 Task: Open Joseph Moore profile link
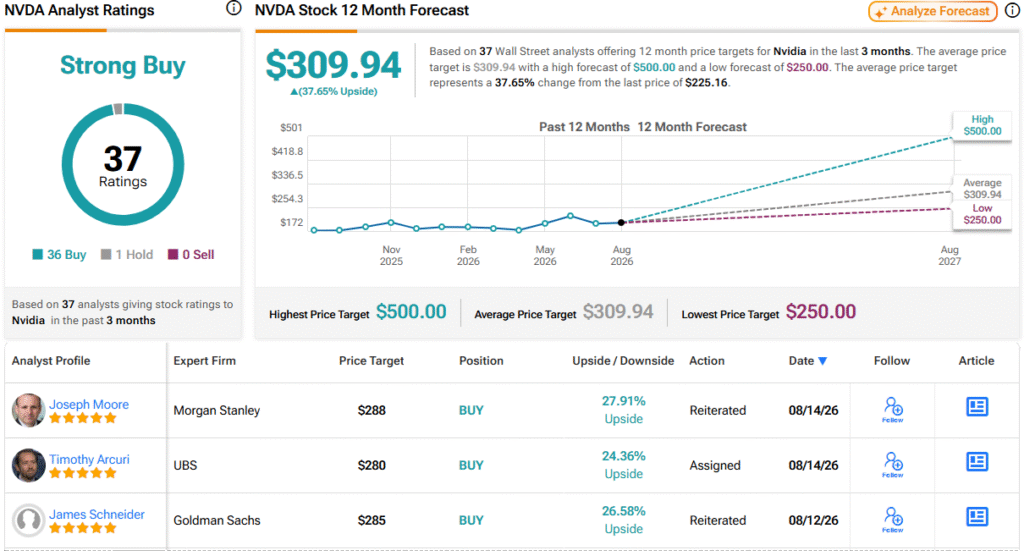pyautogui.click(x=89, y=404)
